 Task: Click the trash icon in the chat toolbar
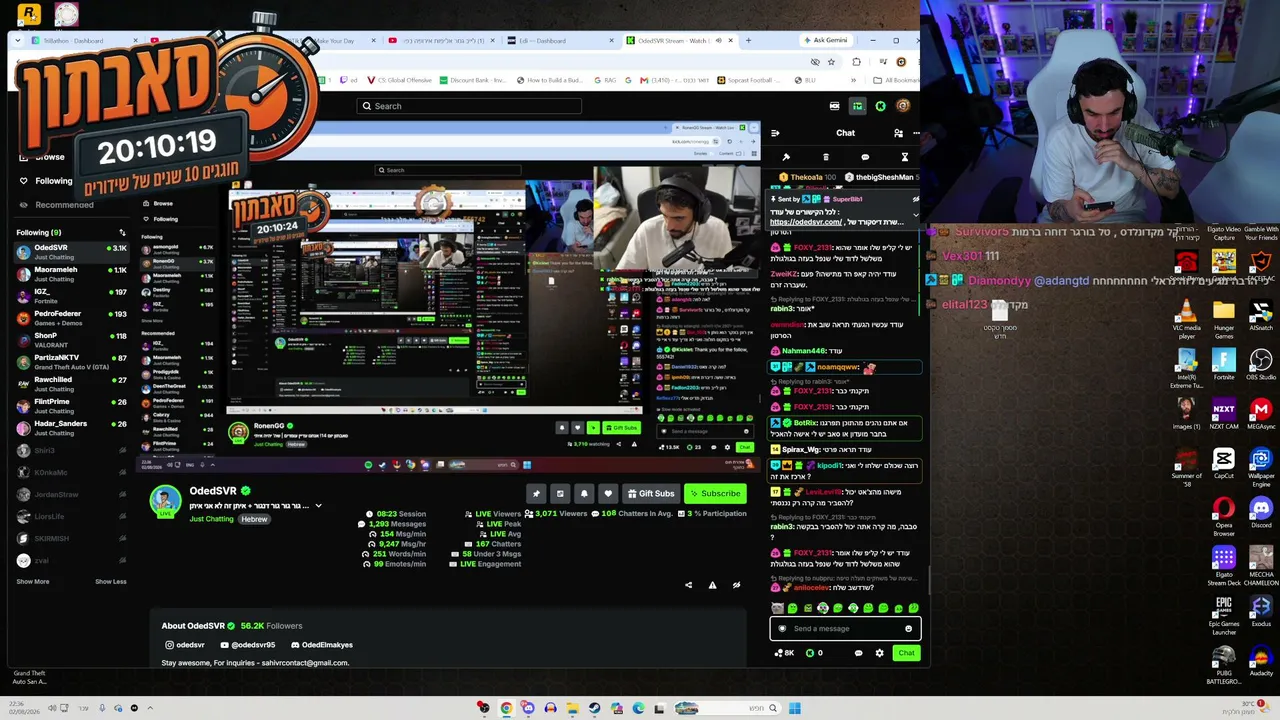pyautogui.click(x=825, y=157)
